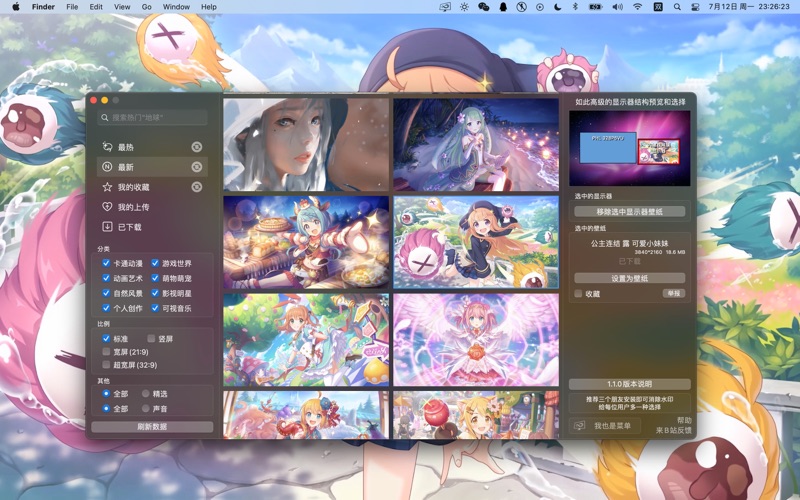This screenshot has height=500, width=800.
Task: Enable the 宽屏 (21:9) checkbox
Action: [106, 352]
